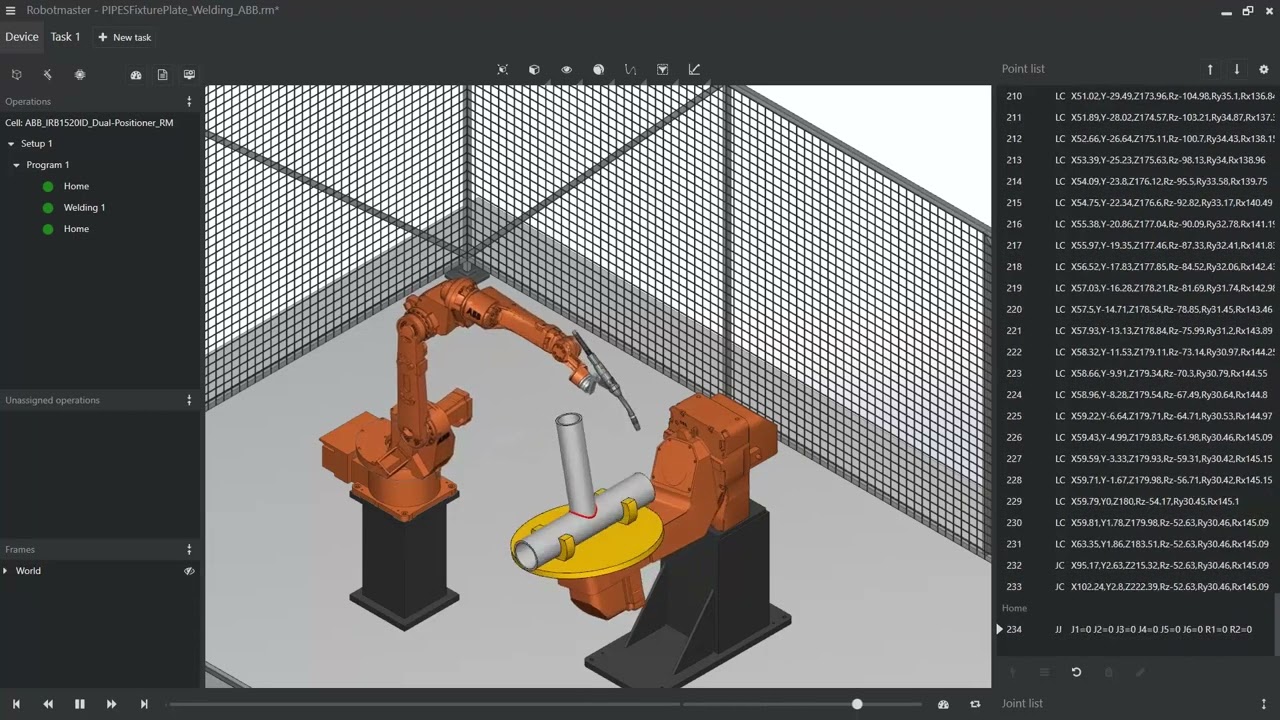Open the filter icon above the viewport
The height and width of the screenshot is (720, 1280).
tap(662, 70)
